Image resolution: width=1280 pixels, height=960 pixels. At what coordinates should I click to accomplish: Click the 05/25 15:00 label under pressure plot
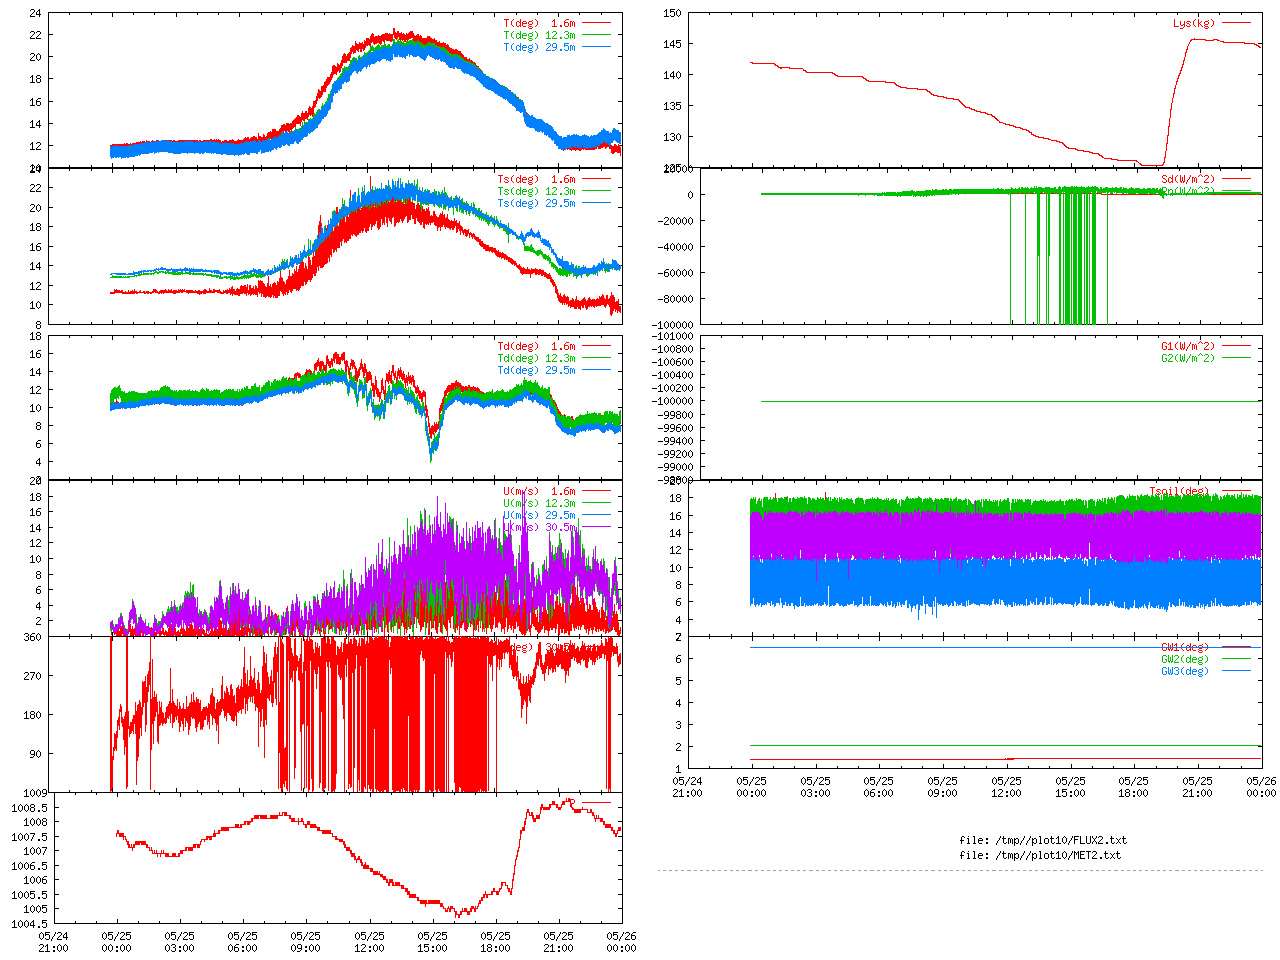tap(432, 942)
